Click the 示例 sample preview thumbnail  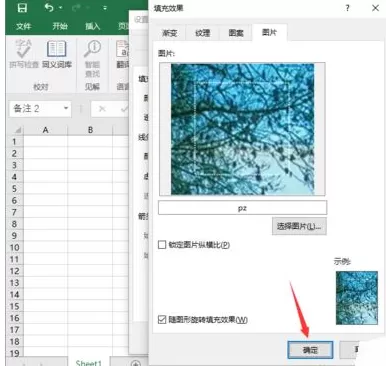click(357, 298)
